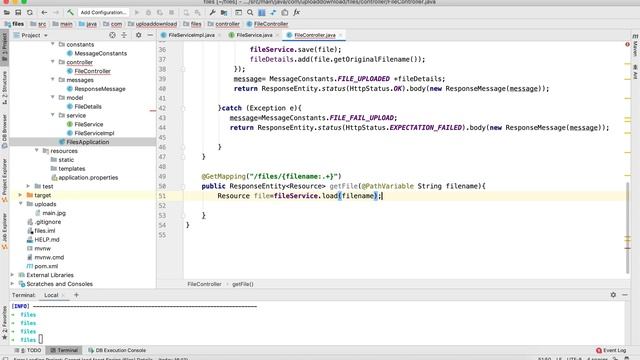Select FilesApplication in project tree
640x360 pixels.
click(x=88, y=142)
